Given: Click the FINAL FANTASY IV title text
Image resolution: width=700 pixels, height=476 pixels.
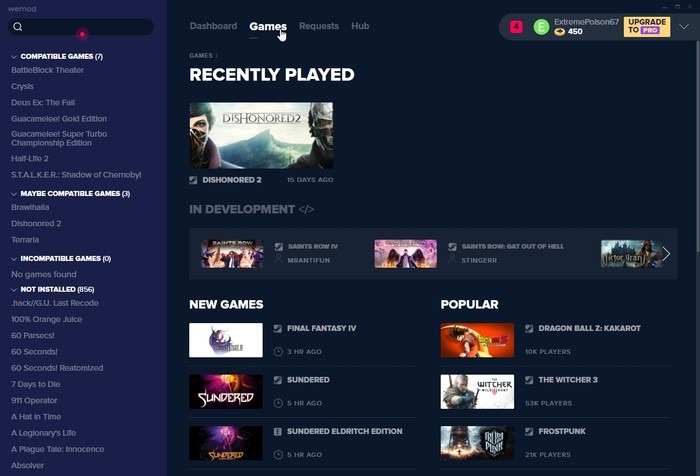Looking at the screenshot, I should pyautogui.click(x=321, y=328).
